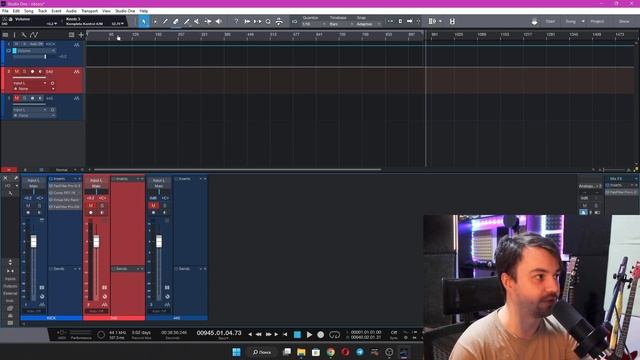This screenshot has width=640, height=360.
Task: Show automation with the curve icon
Action: pos(34,35)
